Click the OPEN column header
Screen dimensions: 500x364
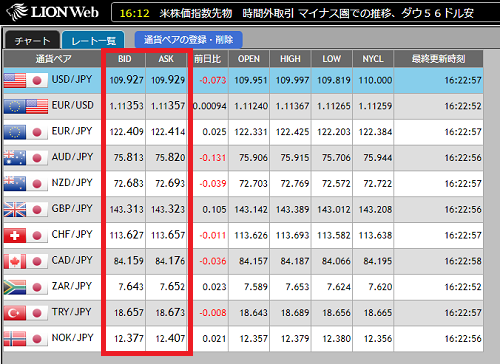click(249, 59)
